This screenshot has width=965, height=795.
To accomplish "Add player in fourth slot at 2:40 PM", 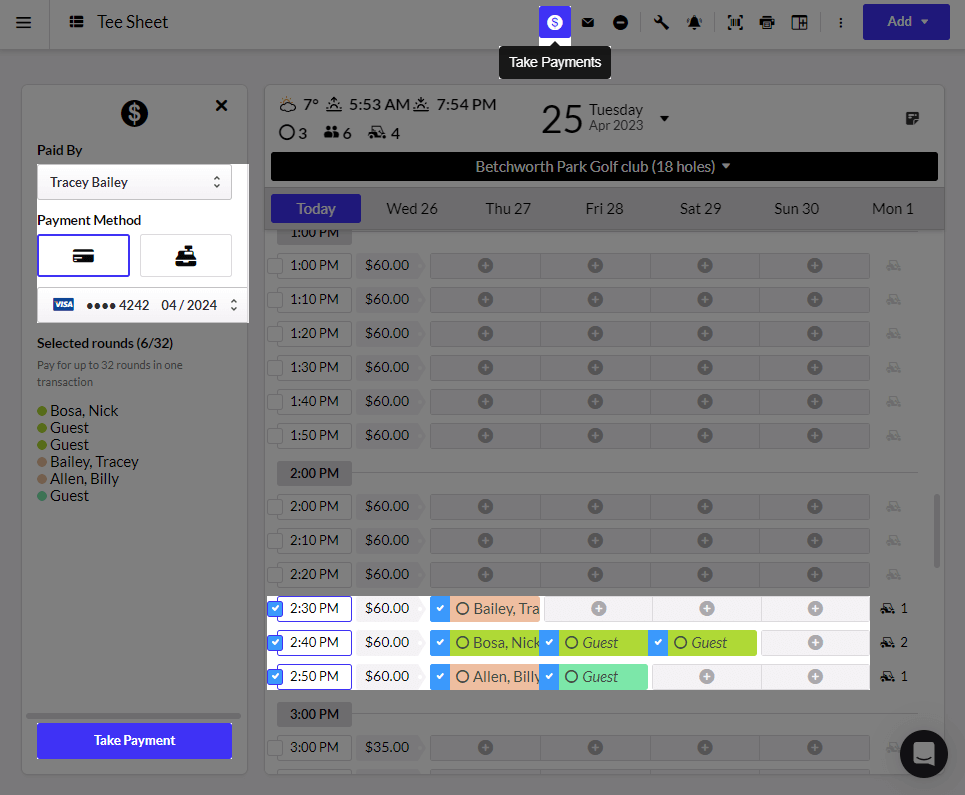I will pyautogui.click(x=815, y=642).
